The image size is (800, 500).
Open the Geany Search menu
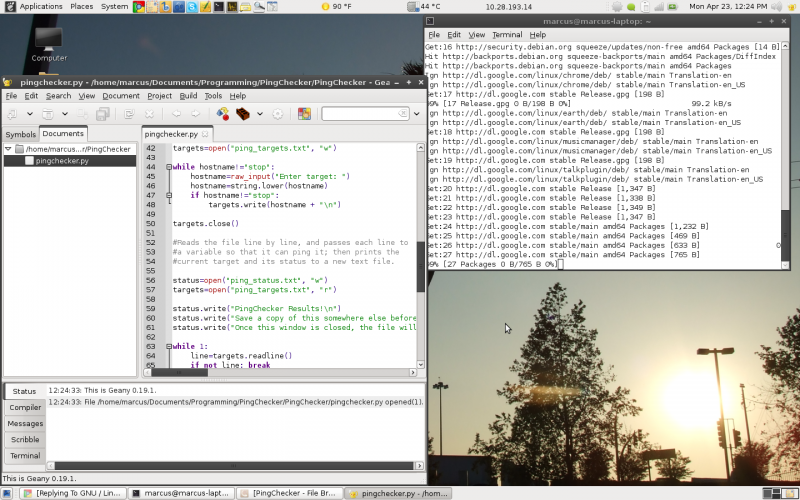click(58, 96)
